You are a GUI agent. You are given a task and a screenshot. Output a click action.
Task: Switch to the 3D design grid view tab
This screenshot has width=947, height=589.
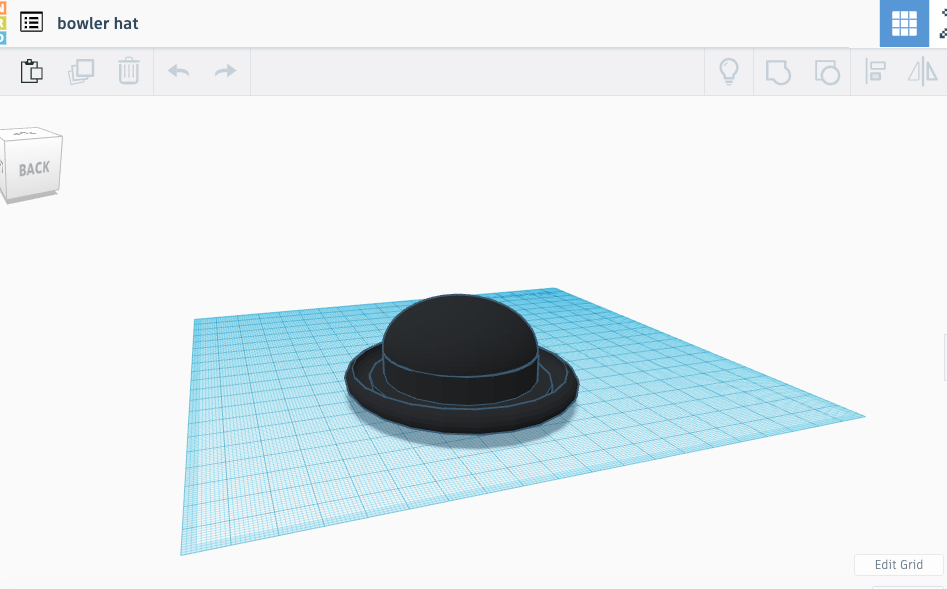coord(904,23)
